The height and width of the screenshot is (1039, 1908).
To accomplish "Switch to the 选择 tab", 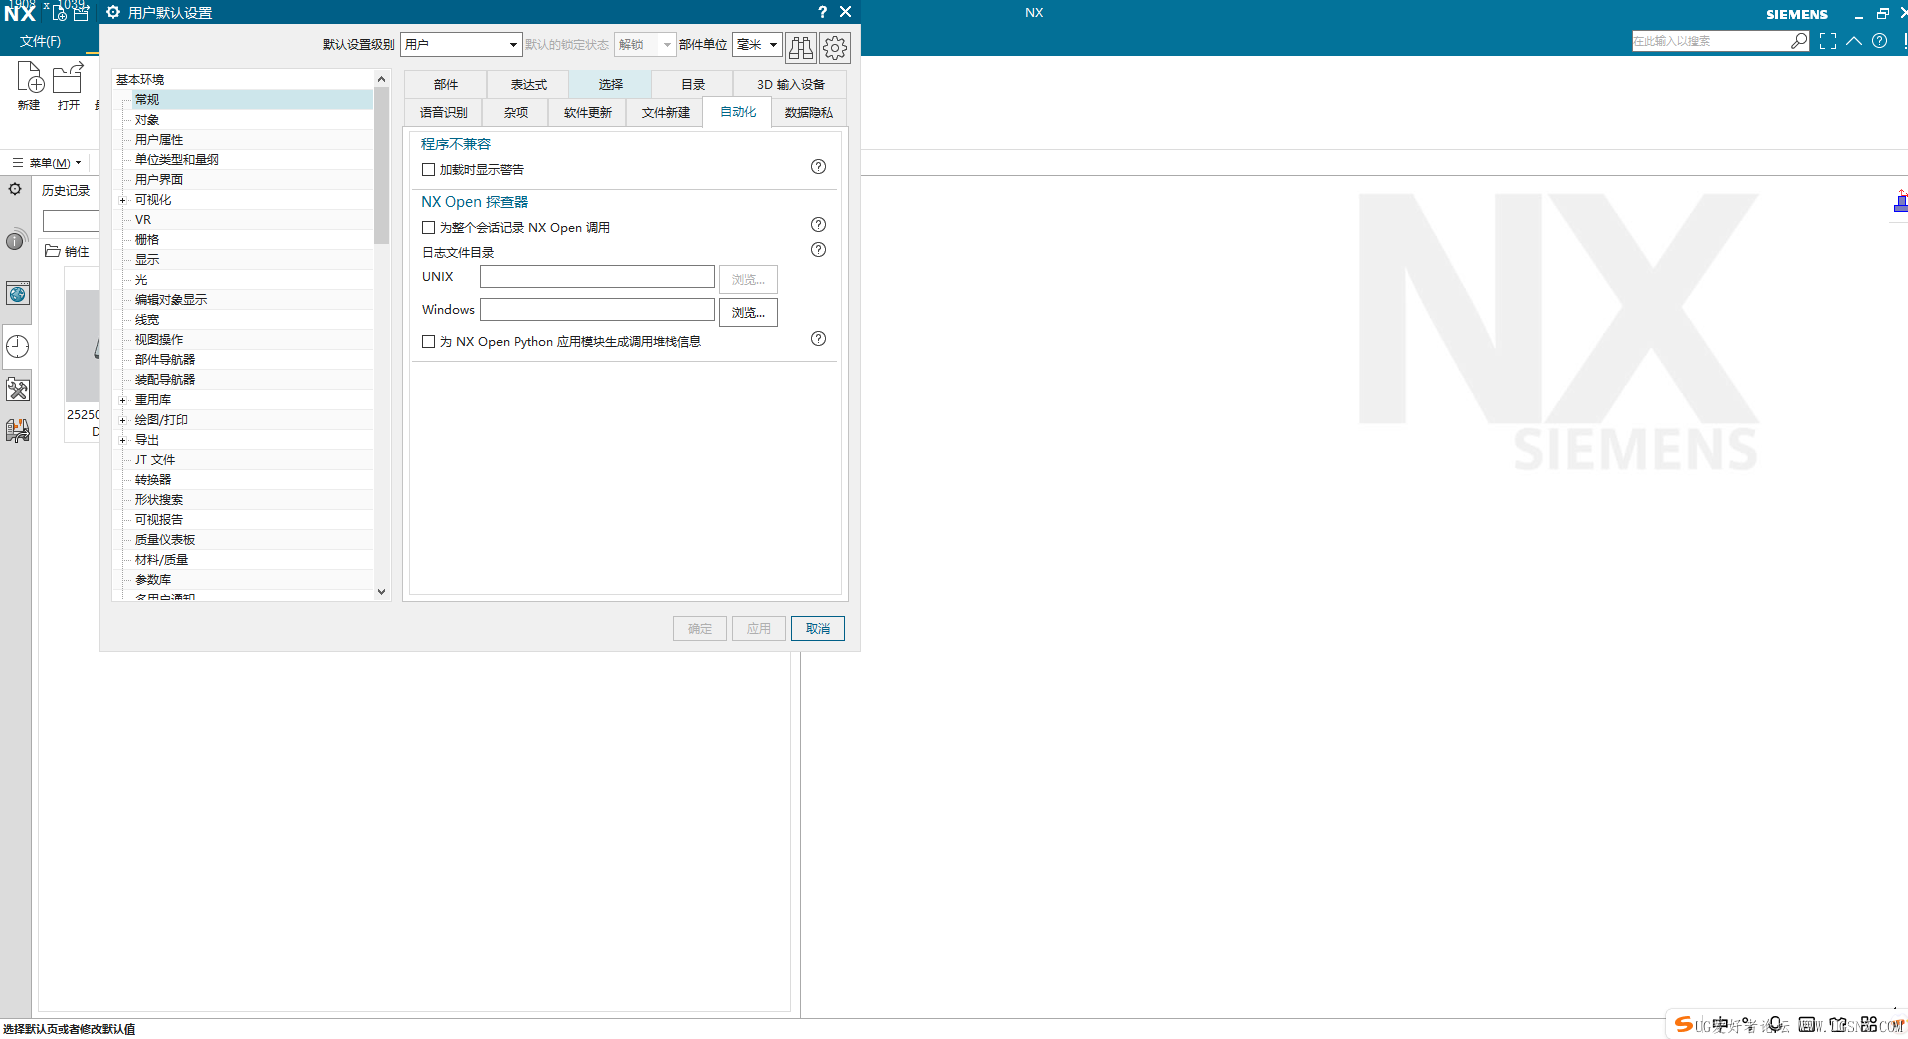I will (x=610, y=85).
